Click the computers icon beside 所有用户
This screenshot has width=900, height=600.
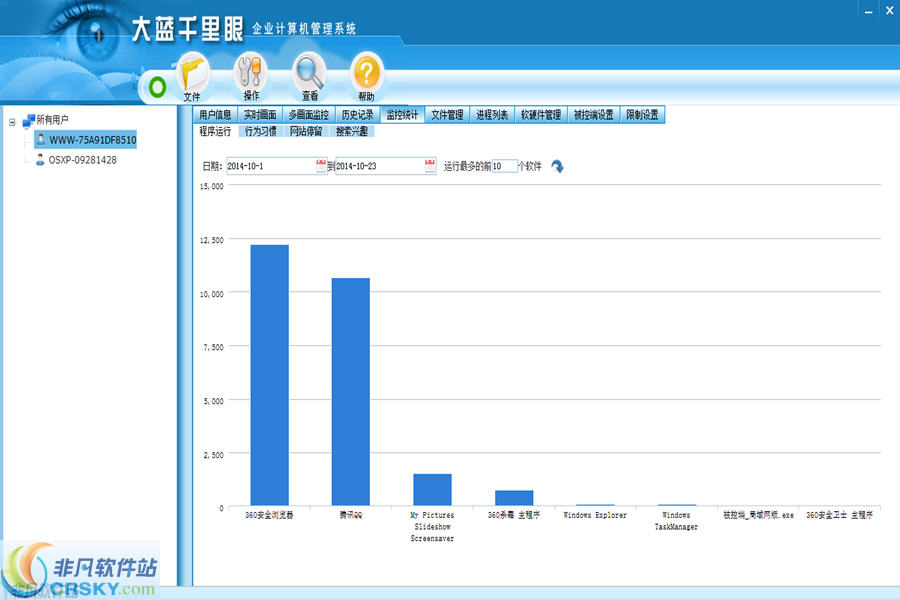coord(28,120)
